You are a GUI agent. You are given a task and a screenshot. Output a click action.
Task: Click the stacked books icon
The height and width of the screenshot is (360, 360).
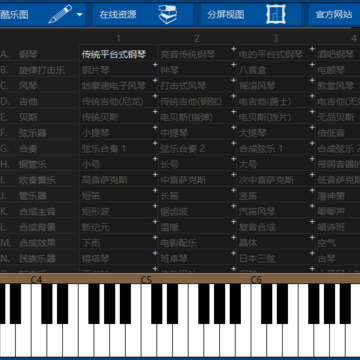pyautogui.click(x=168, y=14)
